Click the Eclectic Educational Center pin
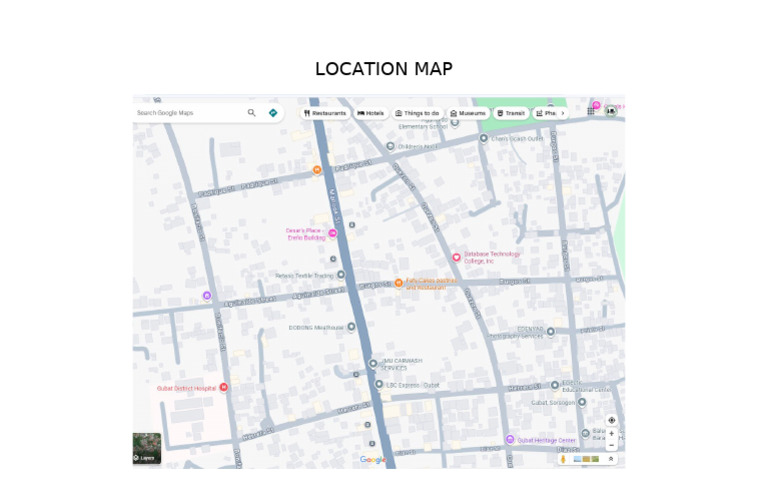This screenshot has width=768, height=503. [x=554, y=385]
